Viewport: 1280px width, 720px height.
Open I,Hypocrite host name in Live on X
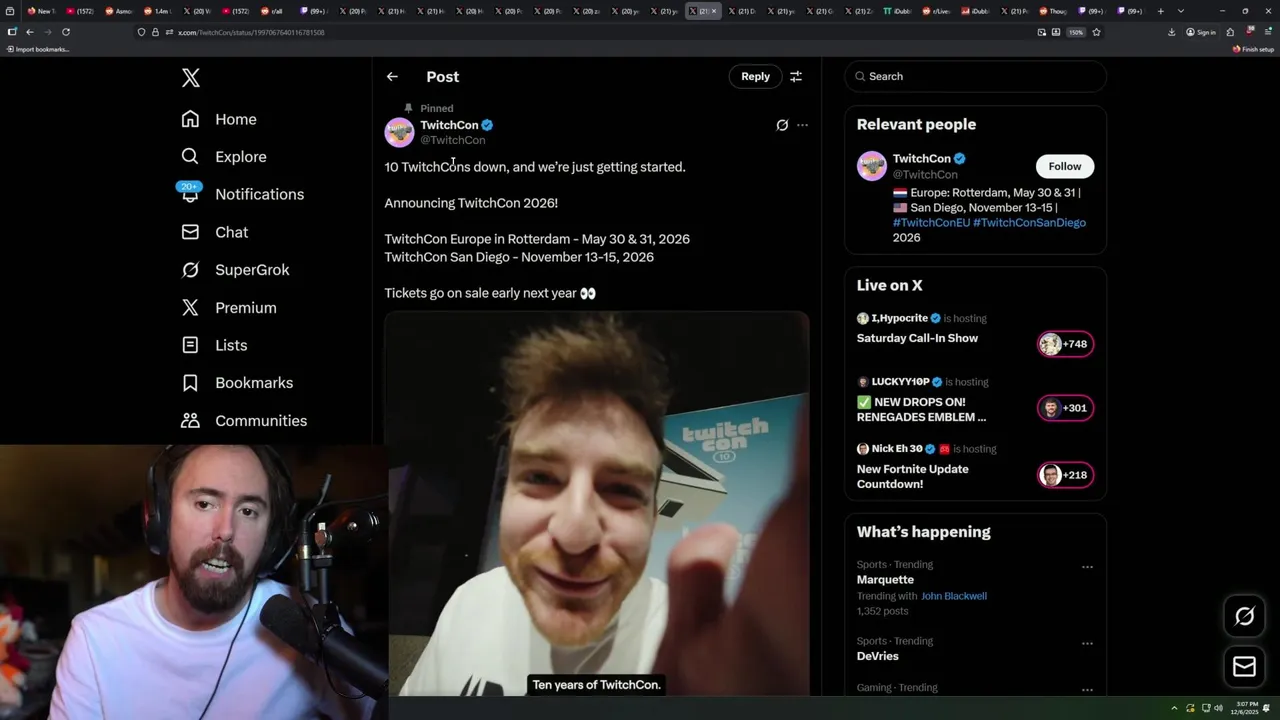pyautogui.click(x=899, y=318)
